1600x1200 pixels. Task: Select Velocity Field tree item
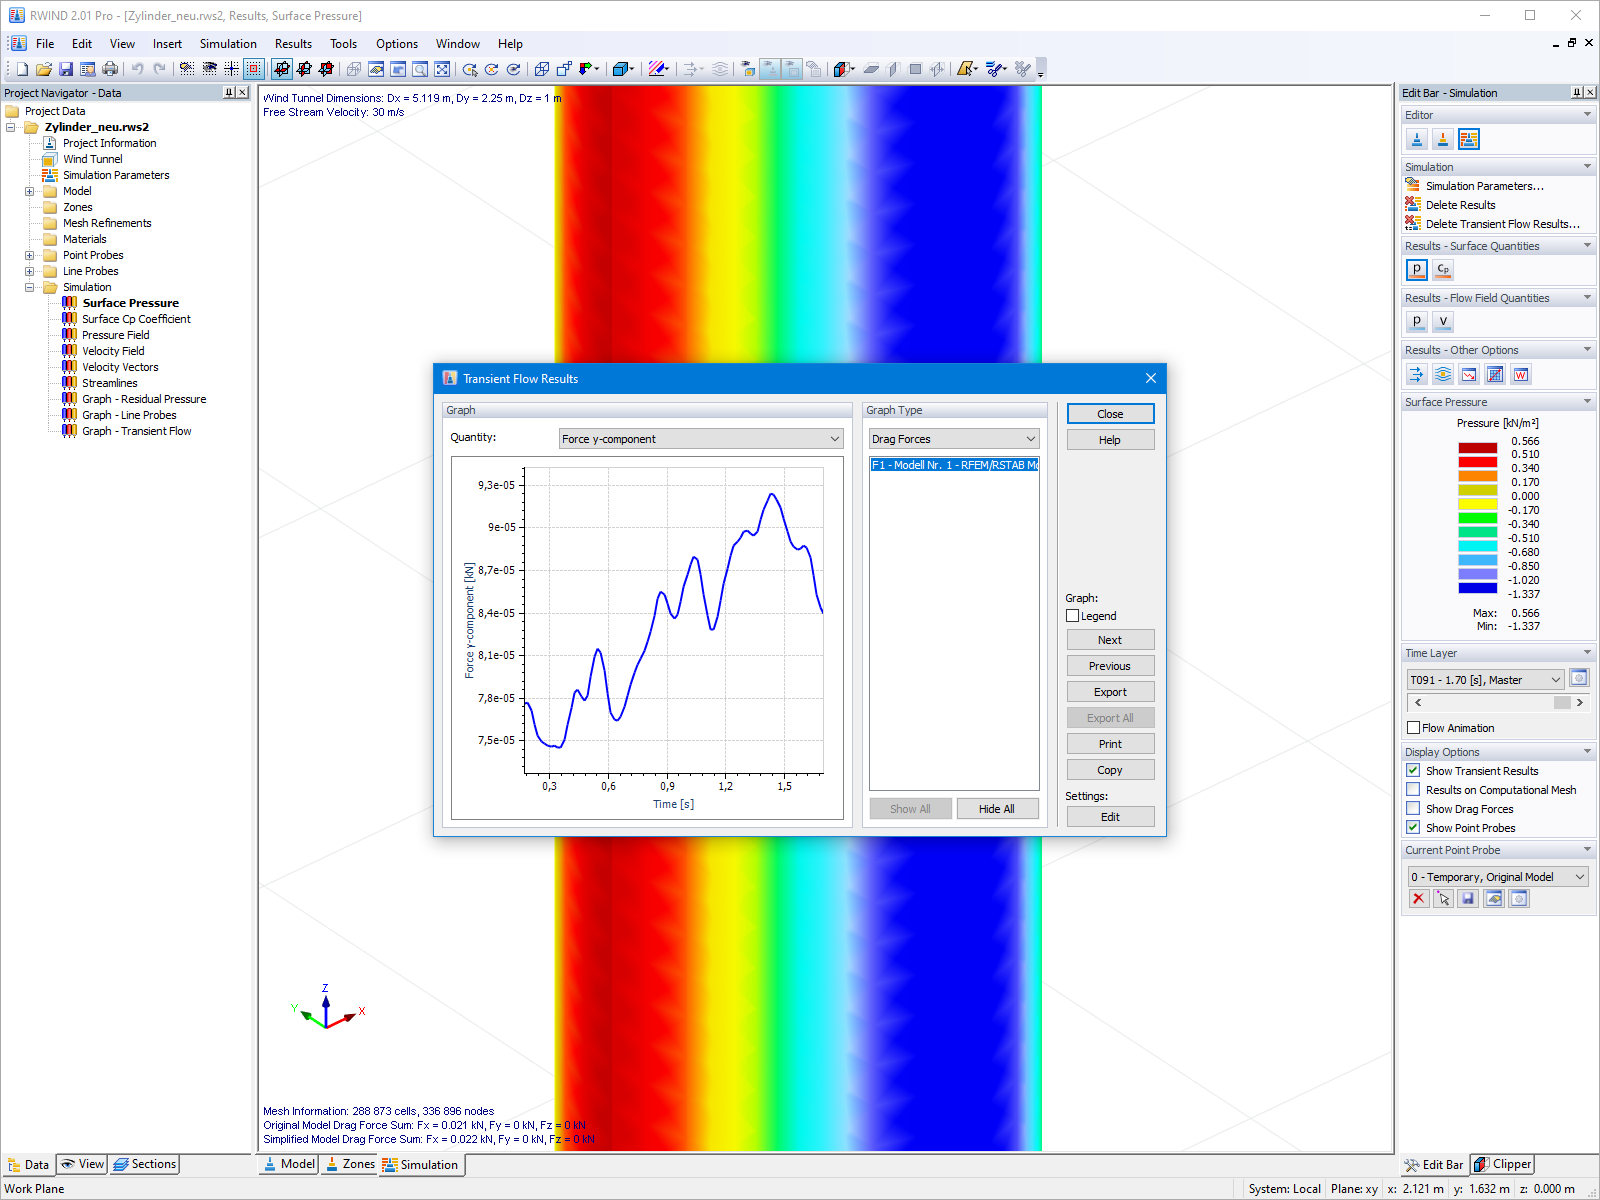tap(113, 351)
